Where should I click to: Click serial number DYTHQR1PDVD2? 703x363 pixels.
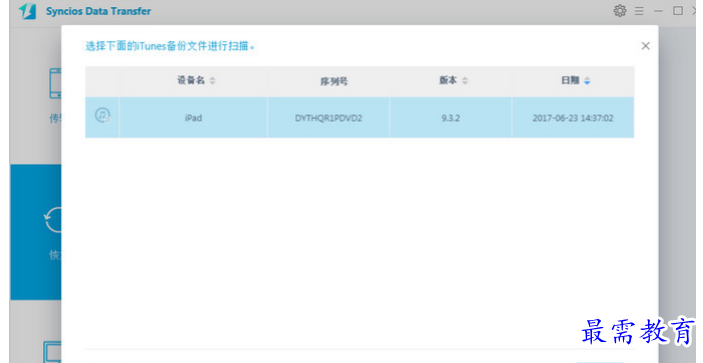pyautogui.click(x=328, y=118)
